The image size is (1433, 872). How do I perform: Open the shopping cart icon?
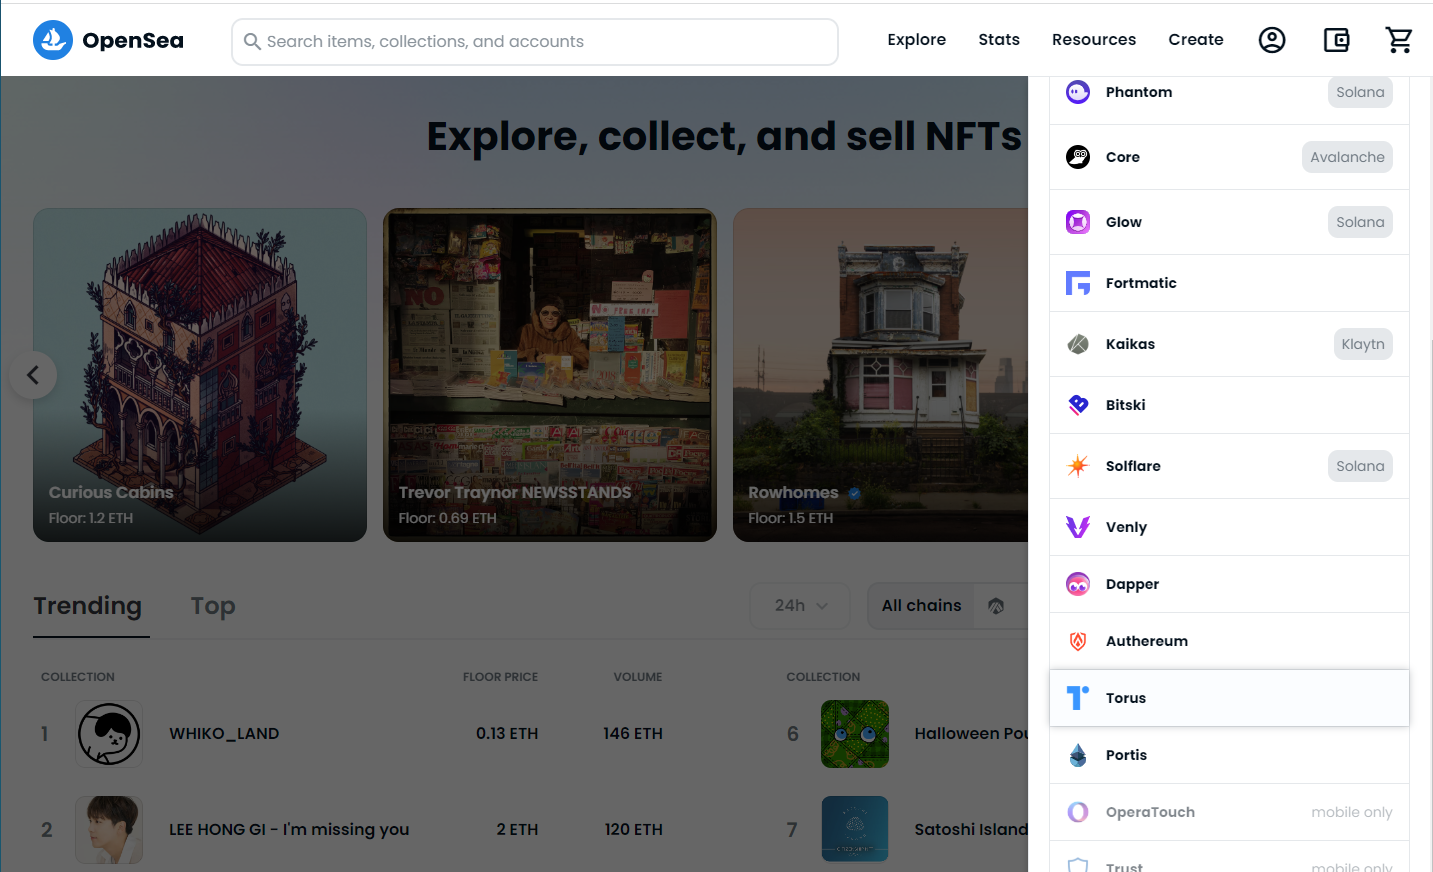click(1399, 40)
